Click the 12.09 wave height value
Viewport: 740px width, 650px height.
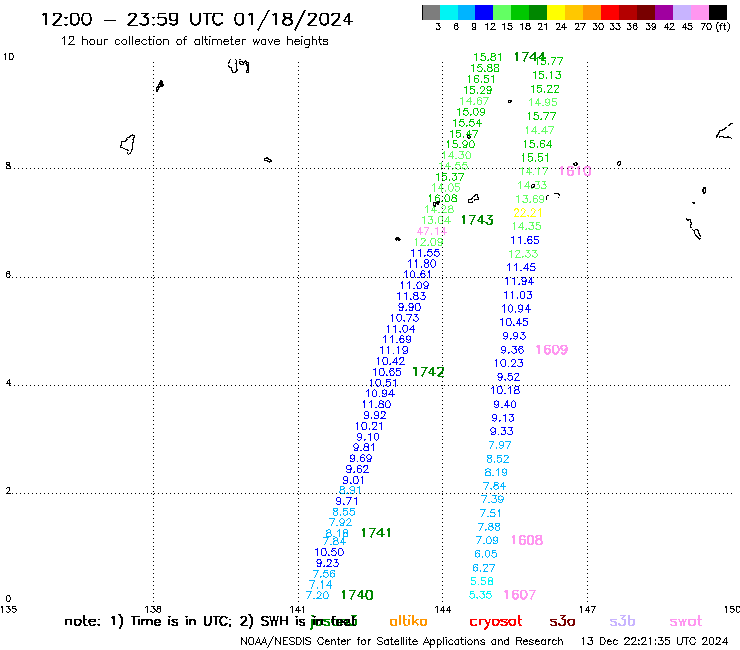(428, 242)
